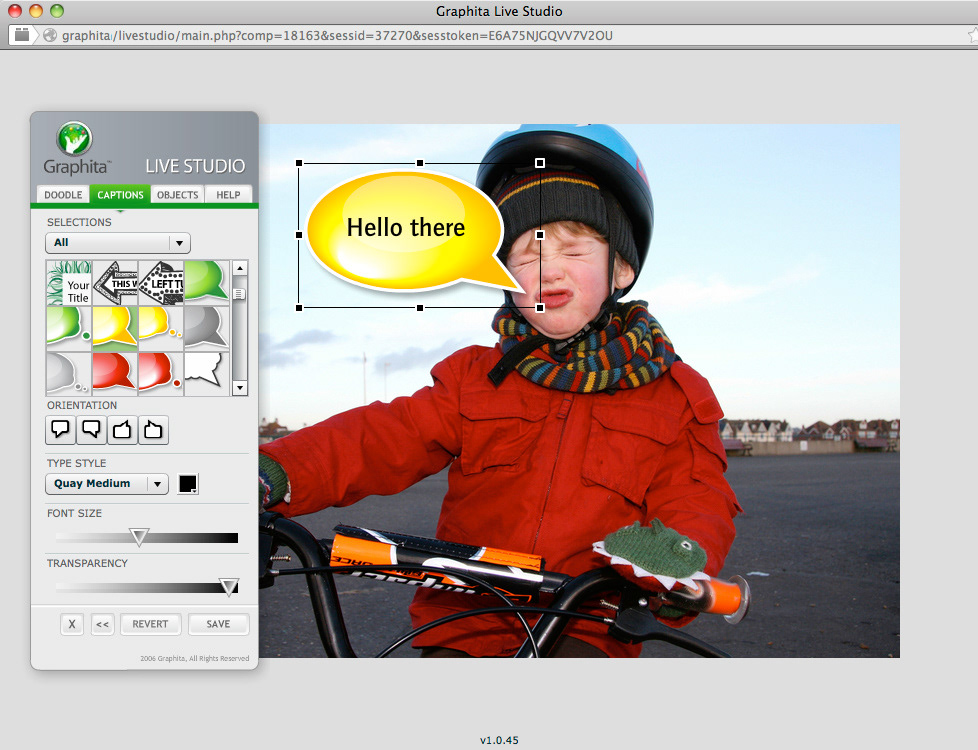Image resolution: width=978 pixels, height=750 pixels.
Task: Click the 'Hello there' caption text
Action: [x=406, y=228]
